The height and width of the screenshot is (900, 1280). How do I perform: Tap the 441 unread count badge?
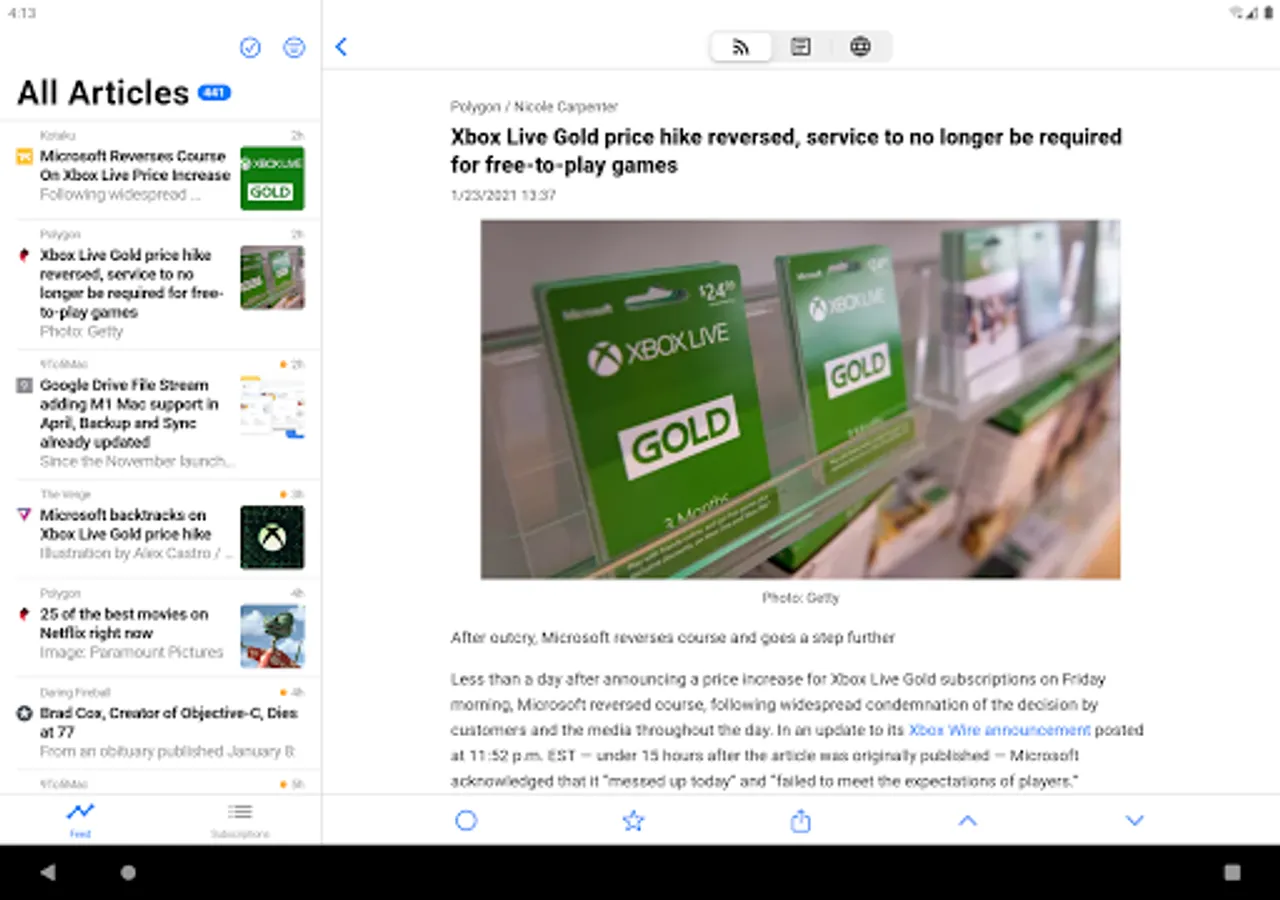pos(214,92)
